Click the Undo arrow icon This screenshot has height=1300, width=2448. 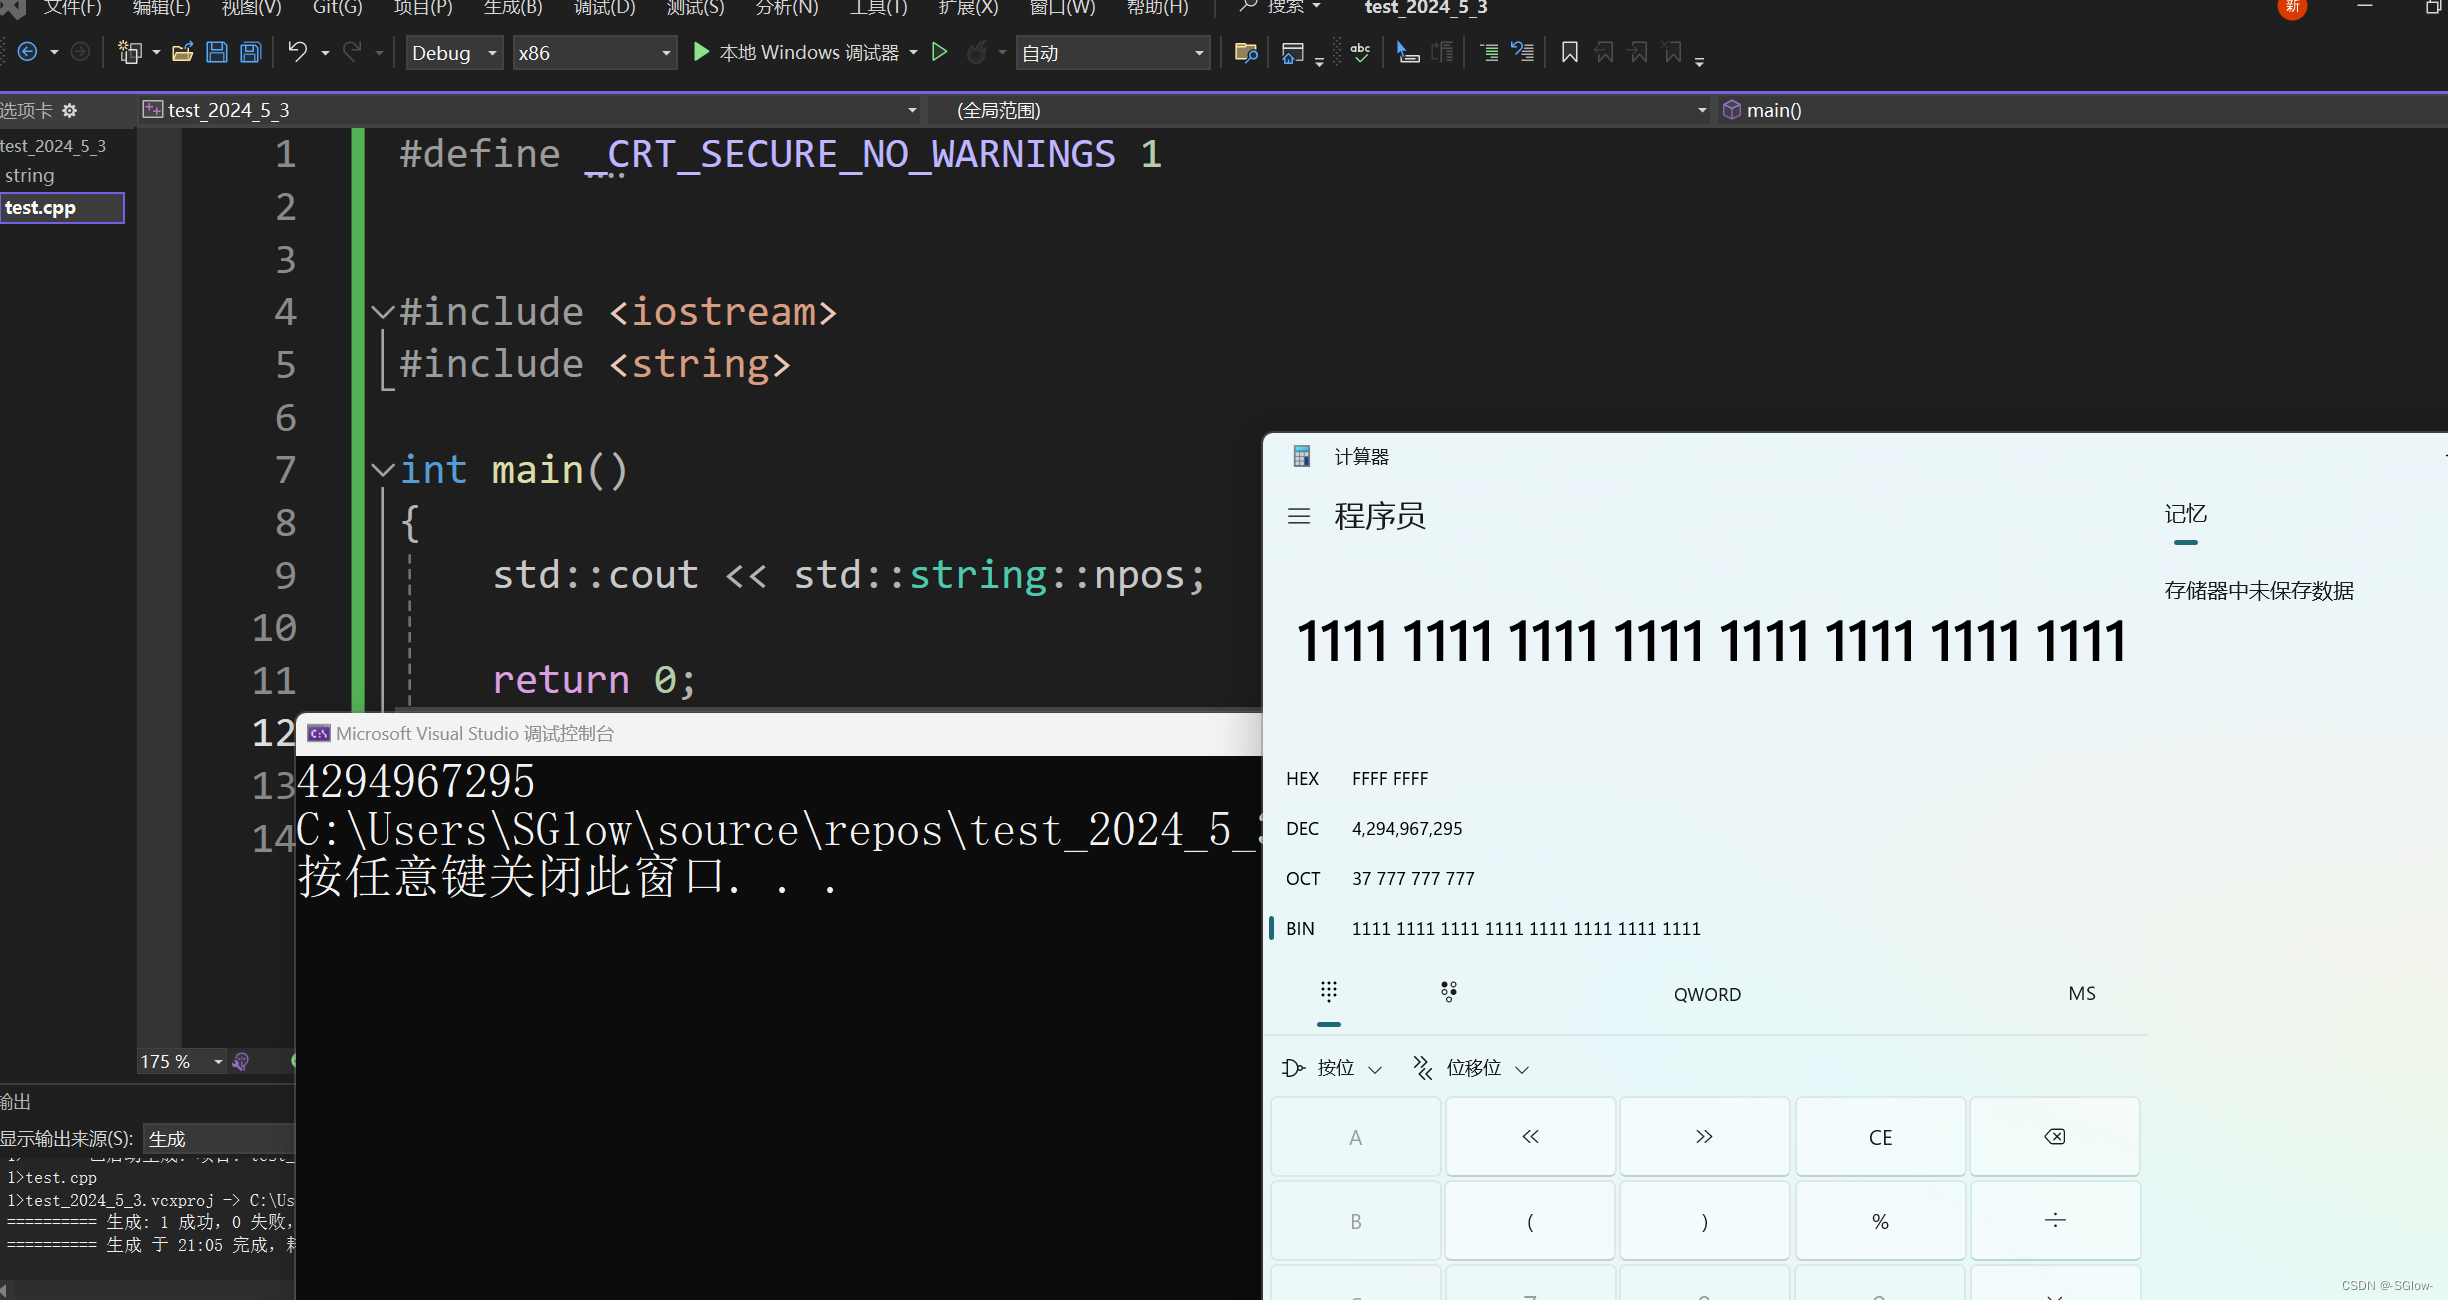click(297, 52)
